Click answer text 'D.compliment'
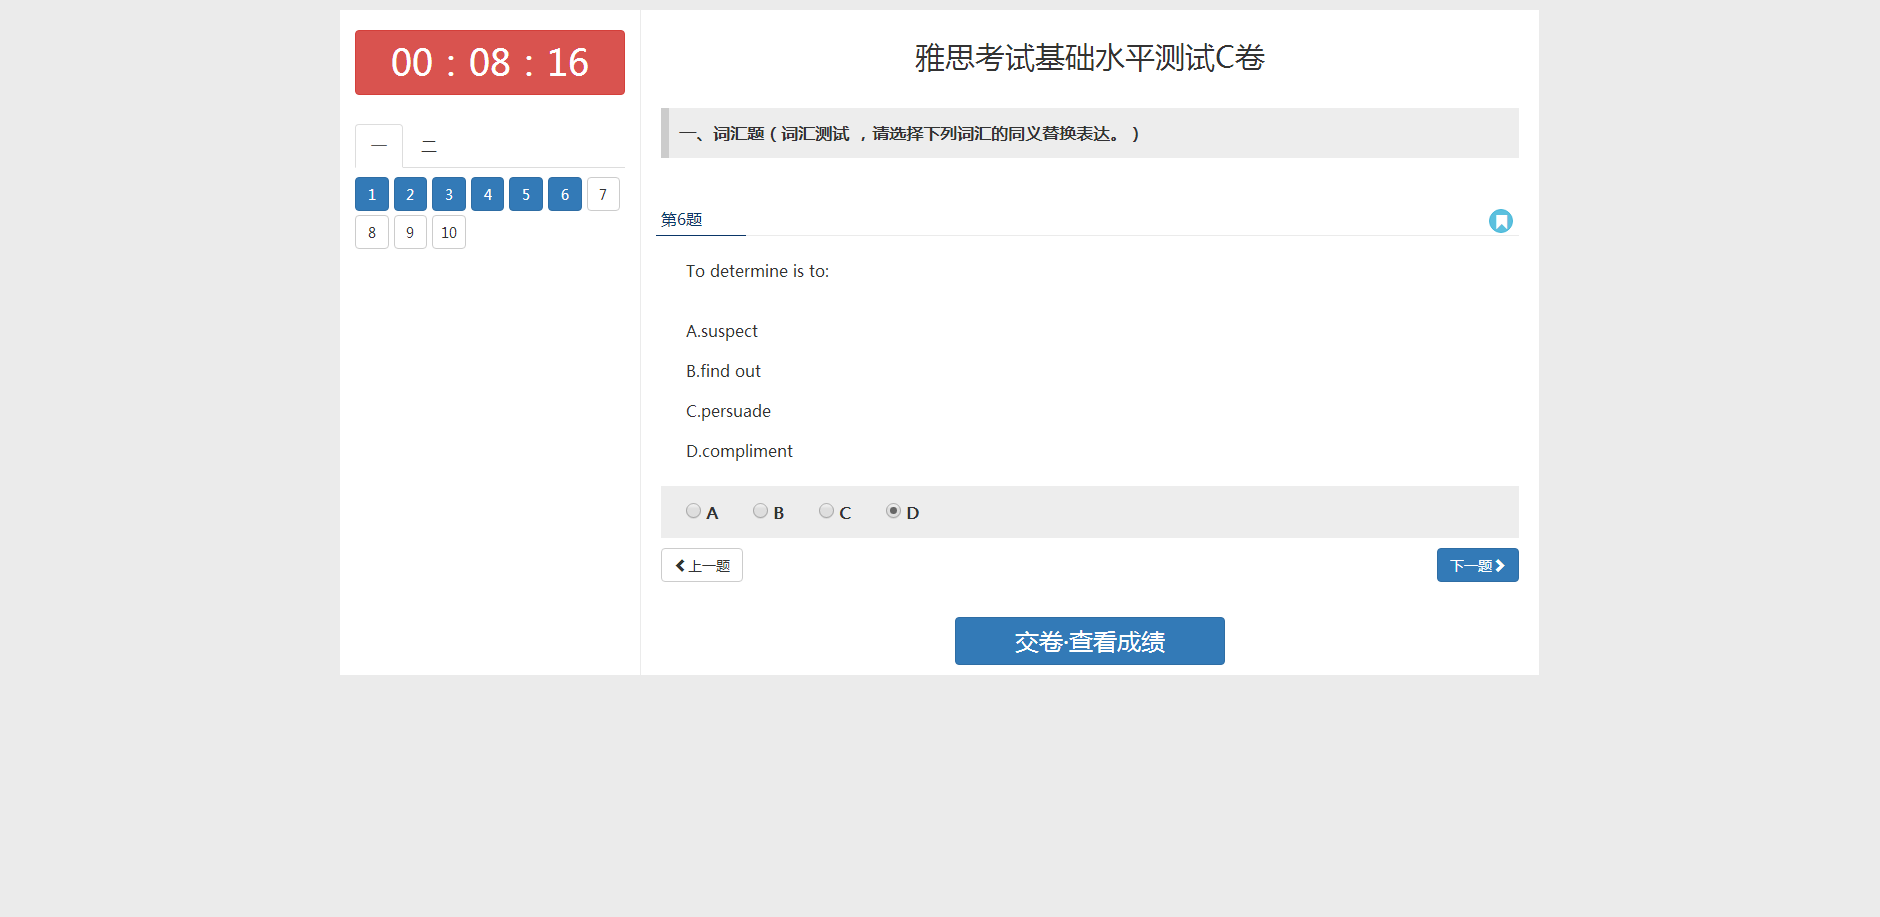This screenshot has width=1880, height=917. click(739, 451)
